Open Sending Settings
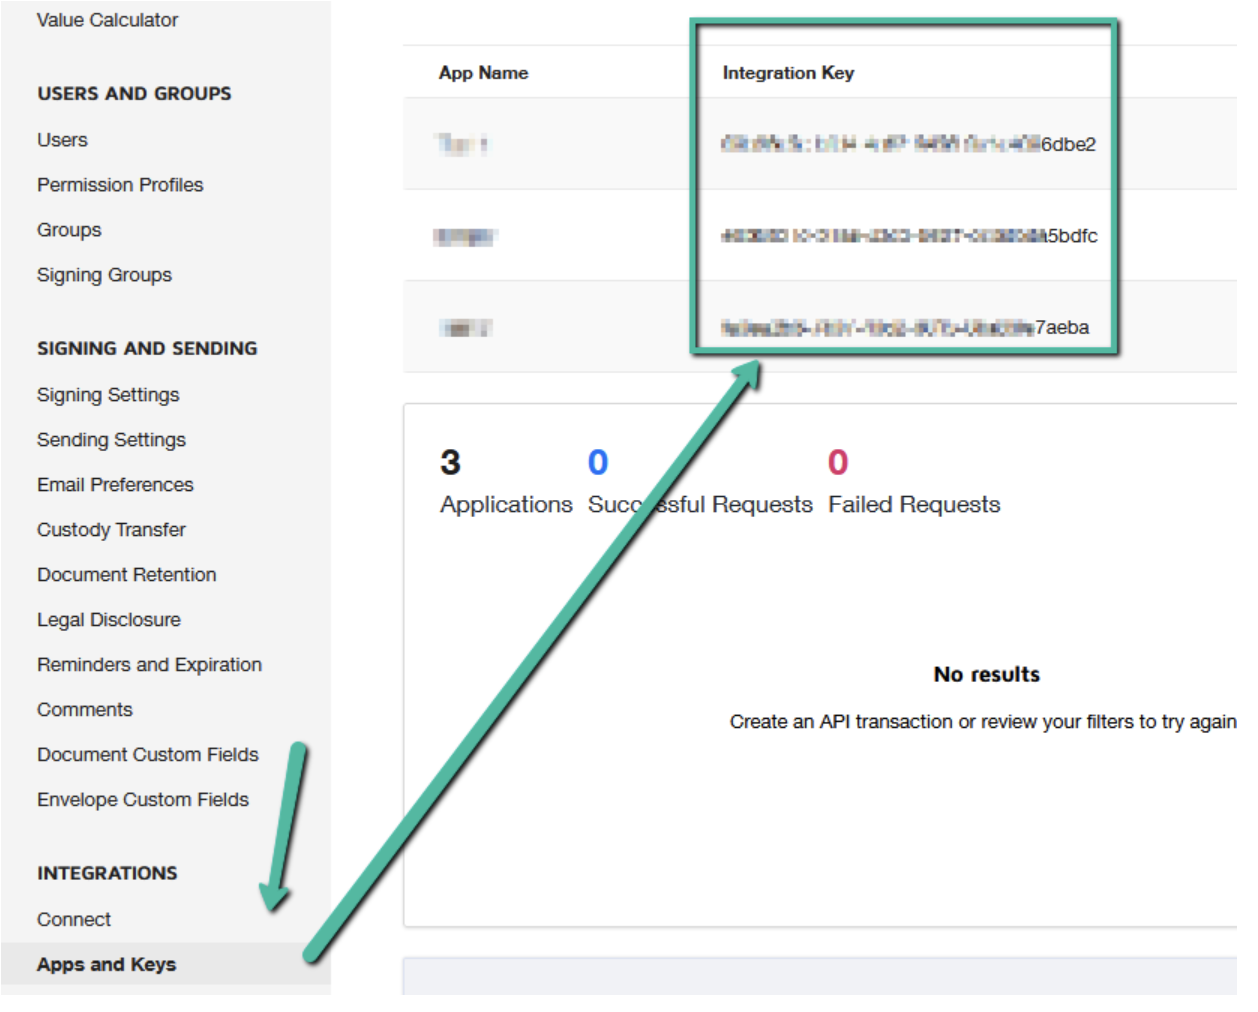The height and width of the screenshot is (1012, 1258). tap(111, 440)
